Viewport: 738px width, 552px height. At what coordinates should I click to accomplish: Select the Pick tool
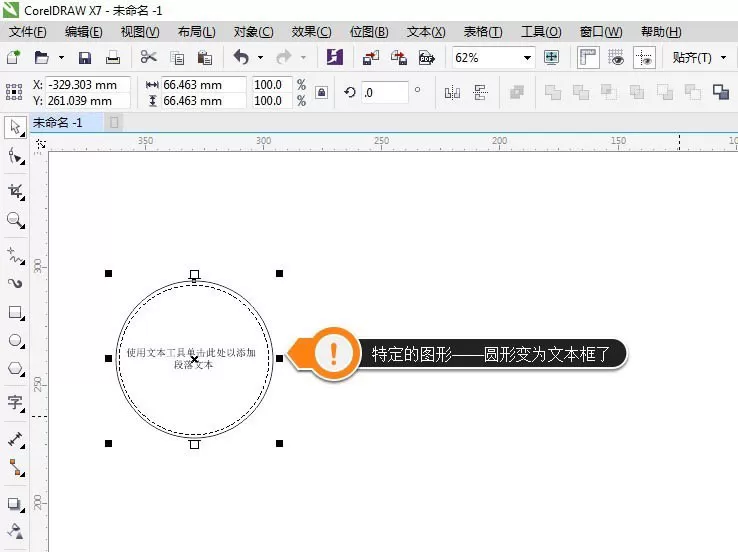(16, 128)
